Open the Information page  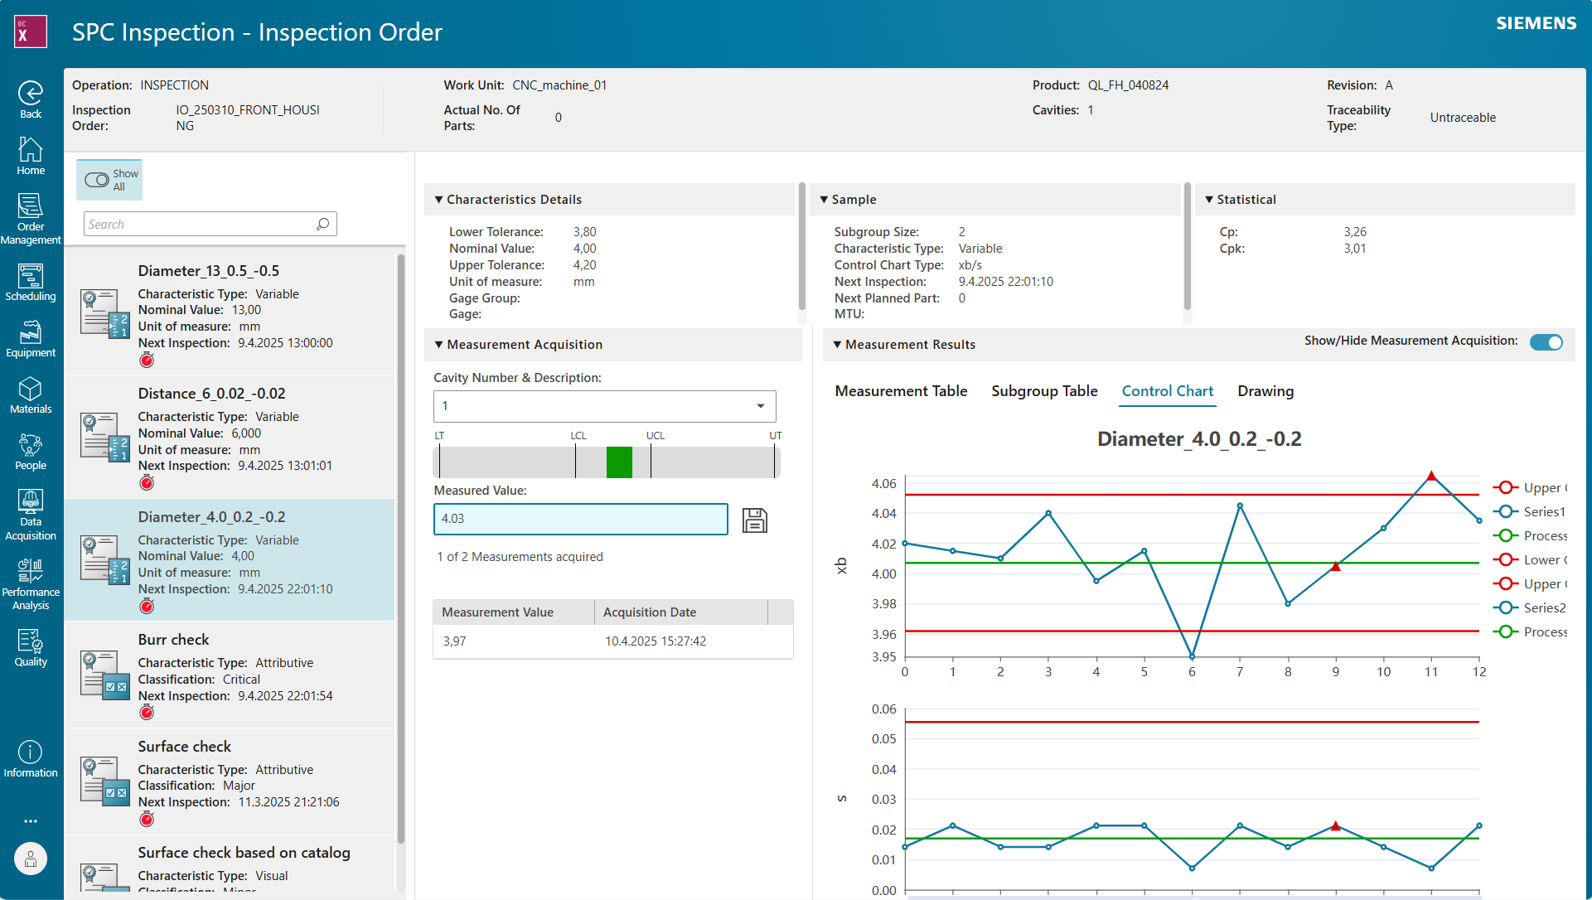[31, 759]
